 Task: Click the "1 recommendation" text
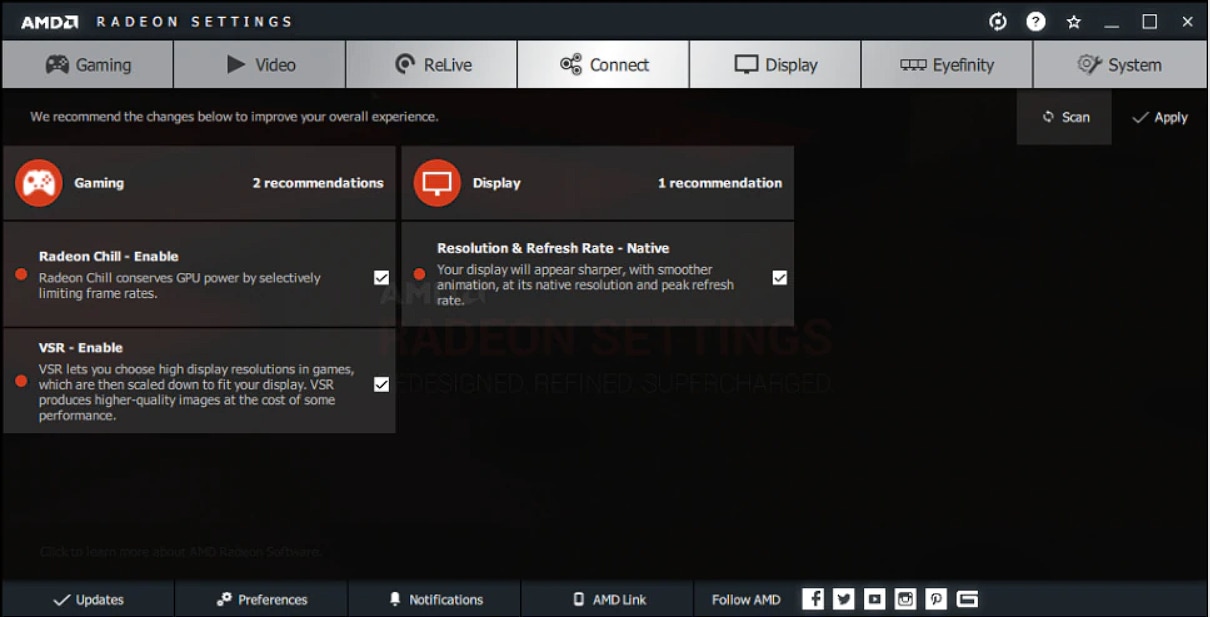click(720, 183)
